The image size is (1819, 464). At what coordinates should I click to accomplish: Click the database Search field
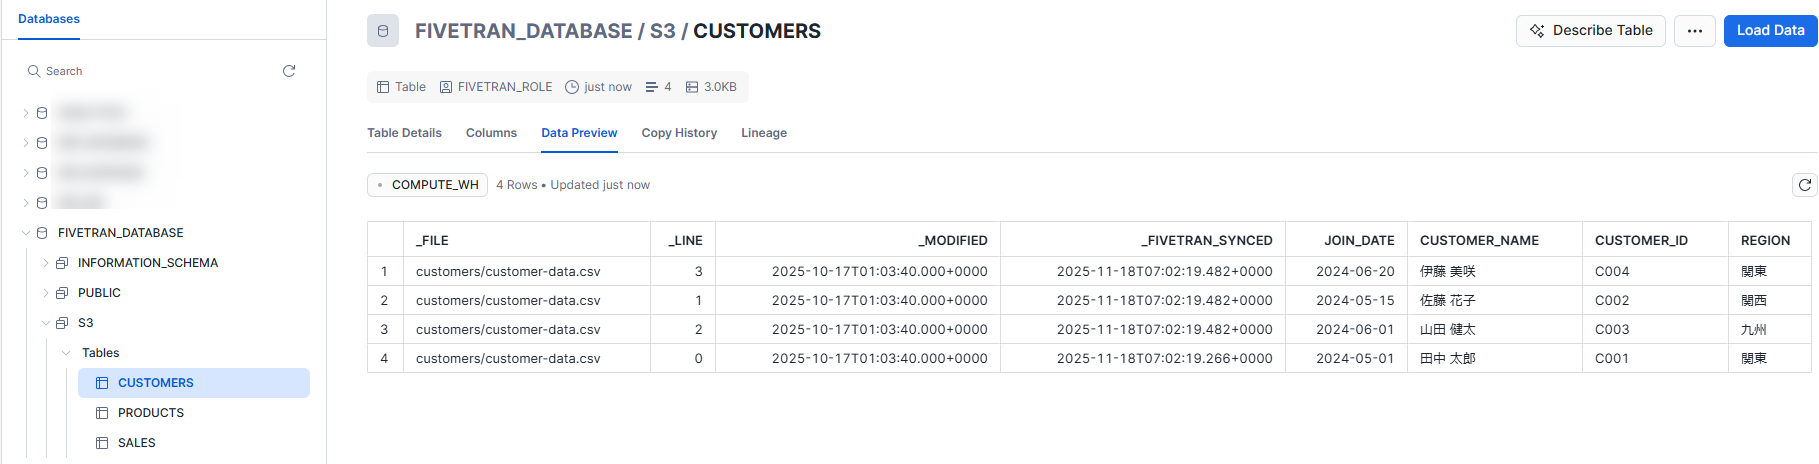click(x=150, y=71)
